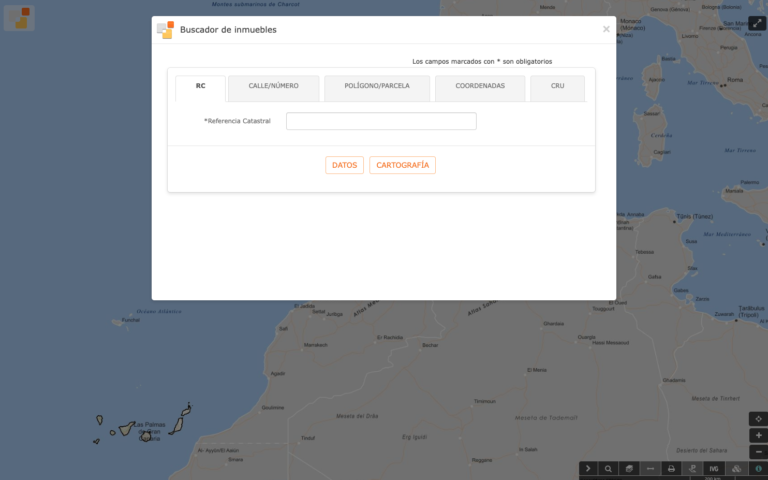Viewport: 768px width, 480px height.
Task: Click the CARTOGRAFÍA button
Action: tap(402, 165)
